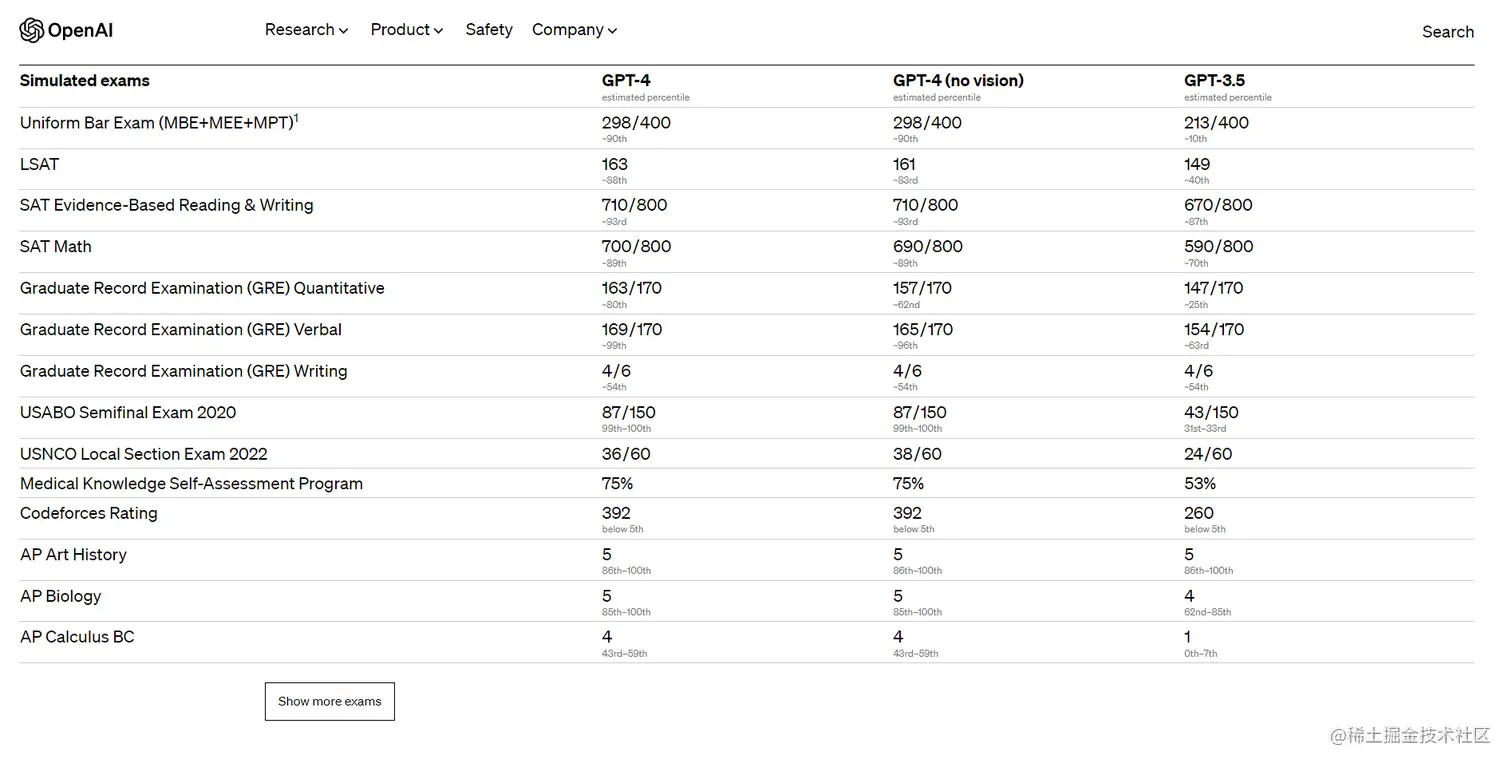The width and height of the screenshot is (1512, 767).
Task: Click the AP Calculus BC row label
Action: (x=77, y=637)
